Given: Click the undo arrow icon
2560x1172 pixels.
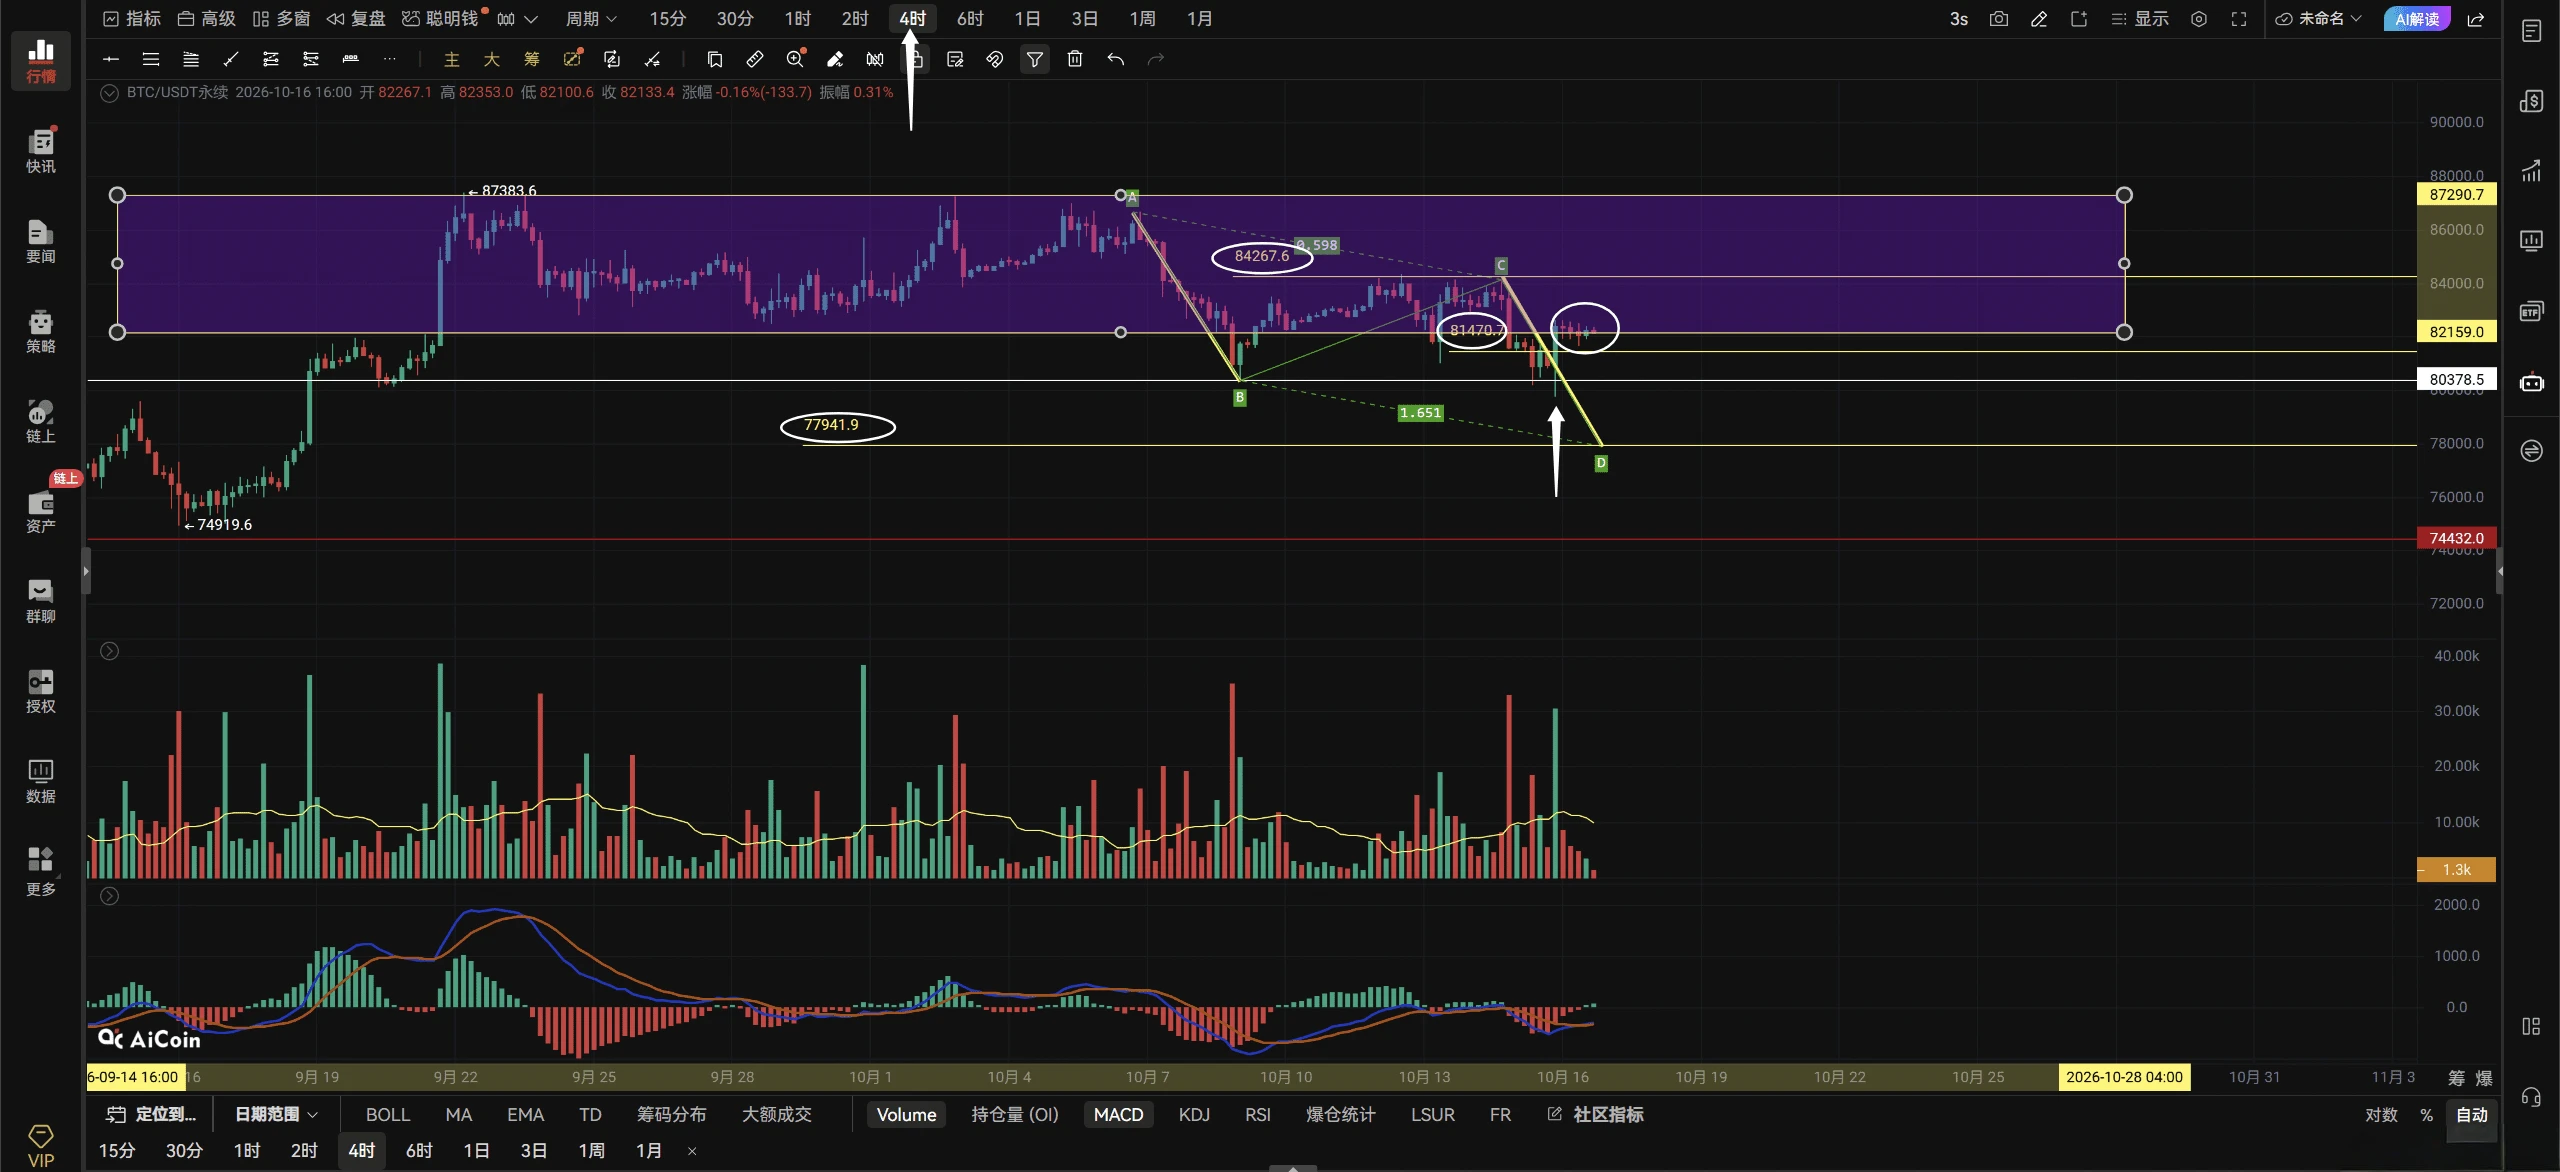Looking at the screenshot, I should coord(1116,59).
